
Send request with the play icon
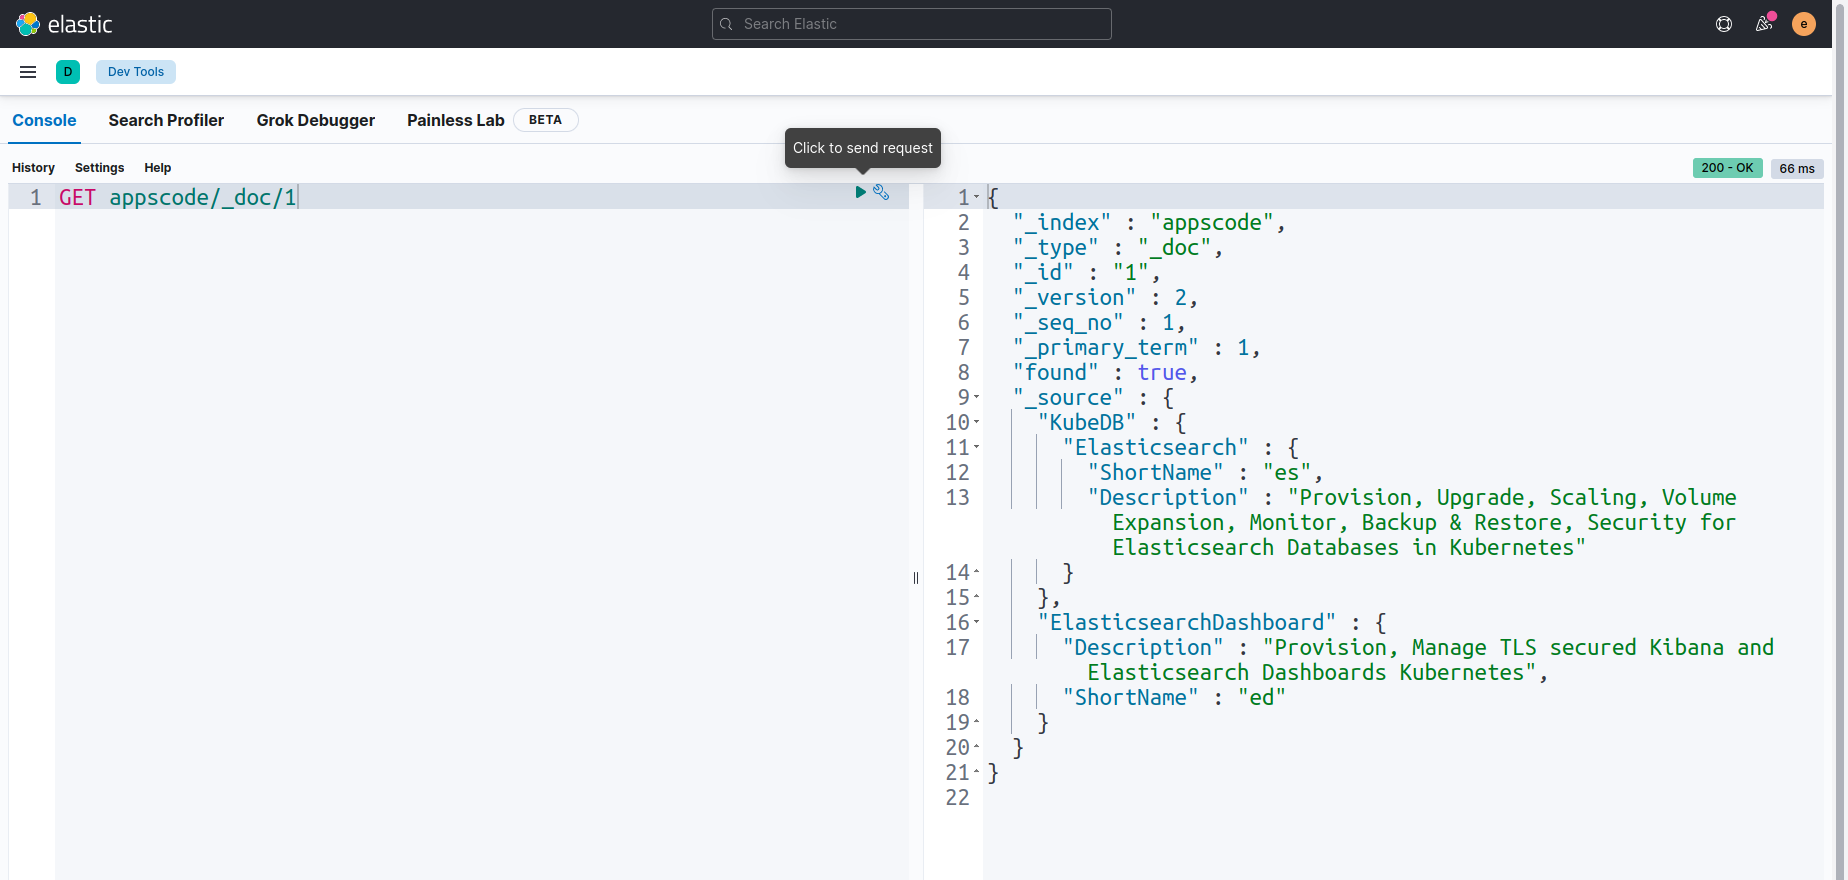click(x=860, y=192)
